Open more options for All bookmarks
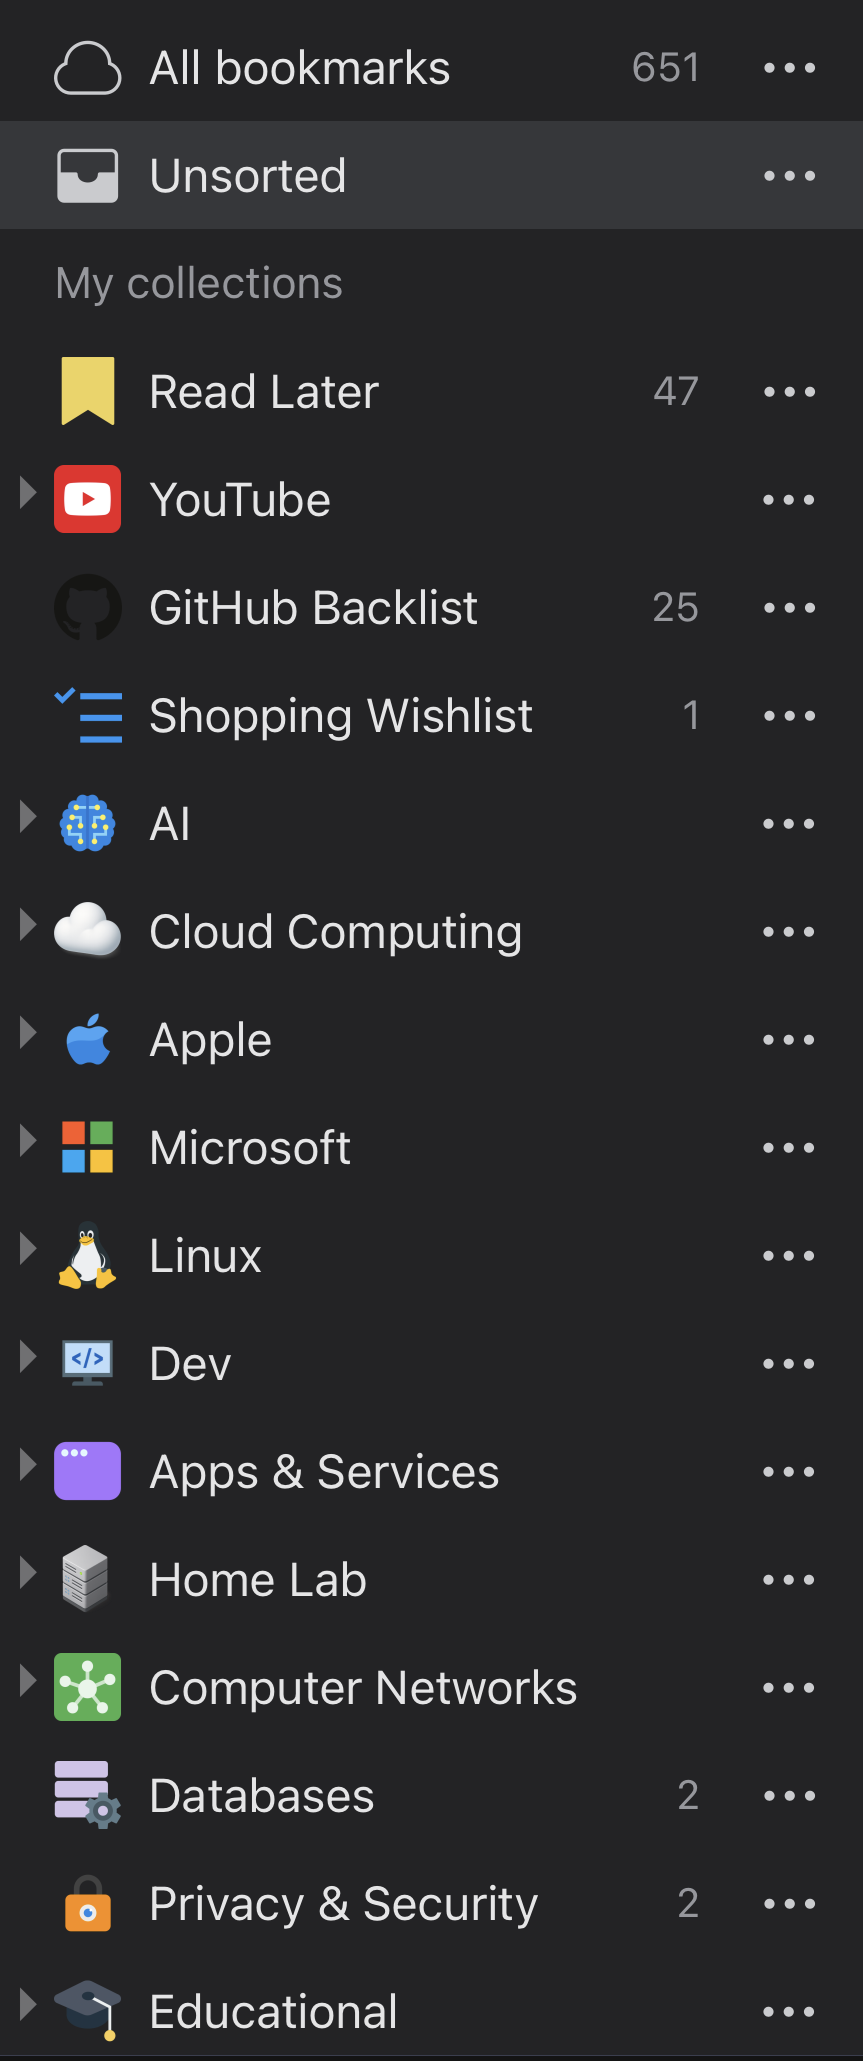The width and height of the screenshot is (863, 2061). point(789,68)
